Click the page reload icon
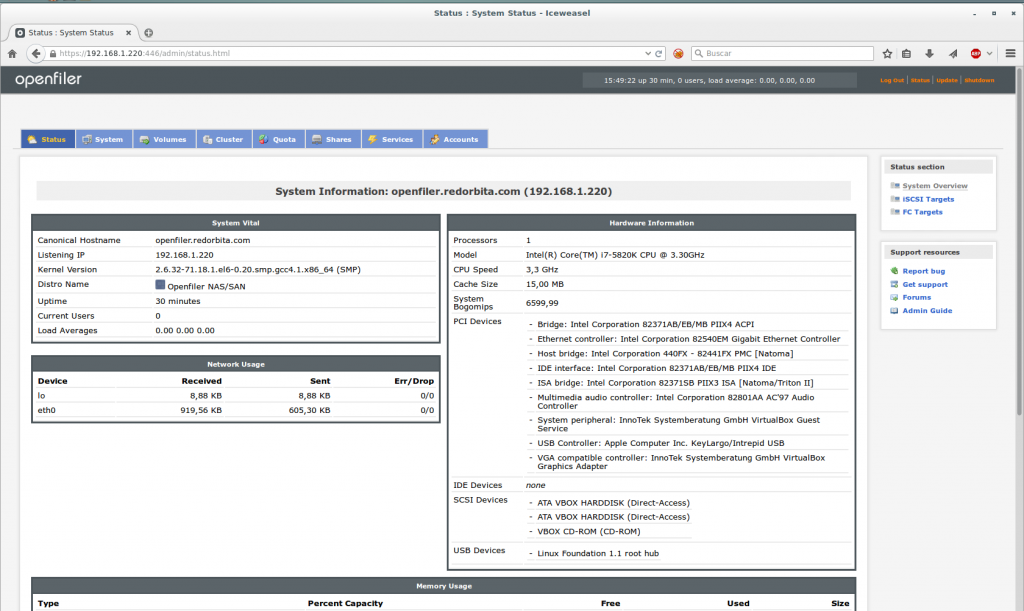1024x611 pixels. click(x=658, y=53)
